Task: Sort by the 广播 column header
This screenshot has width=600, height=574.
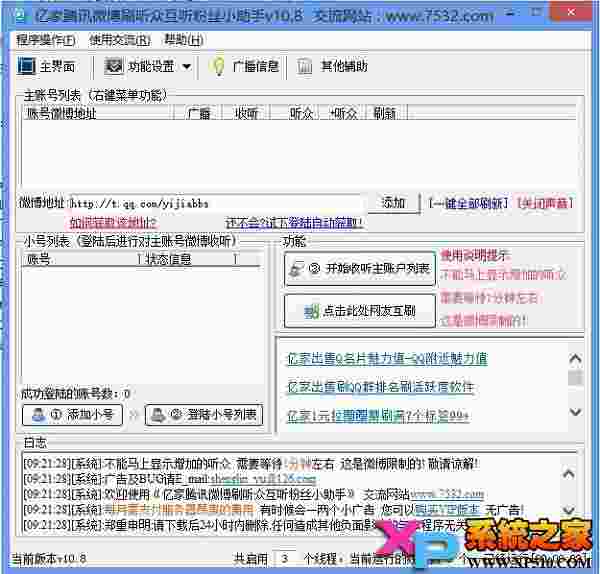Action: tap(198, 113)
